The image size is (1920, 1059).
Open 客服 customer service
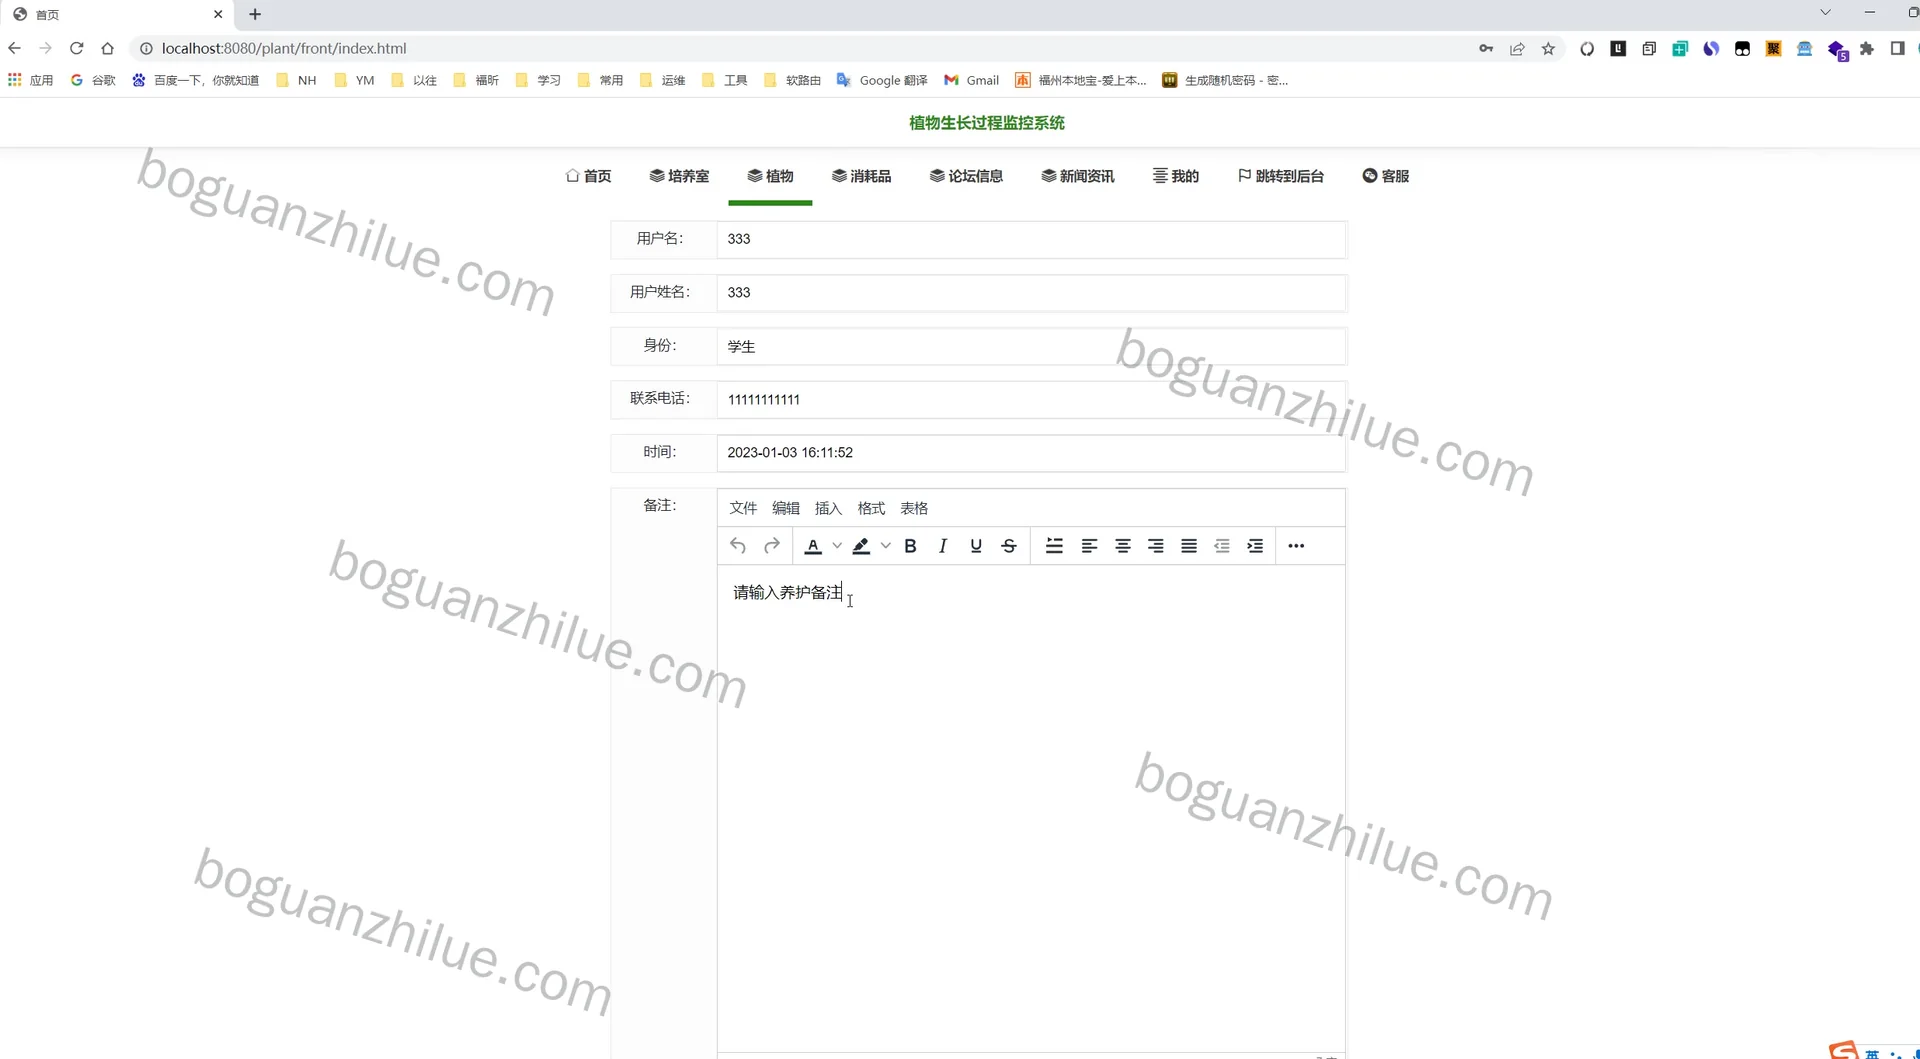click(x=1386, y=176)
